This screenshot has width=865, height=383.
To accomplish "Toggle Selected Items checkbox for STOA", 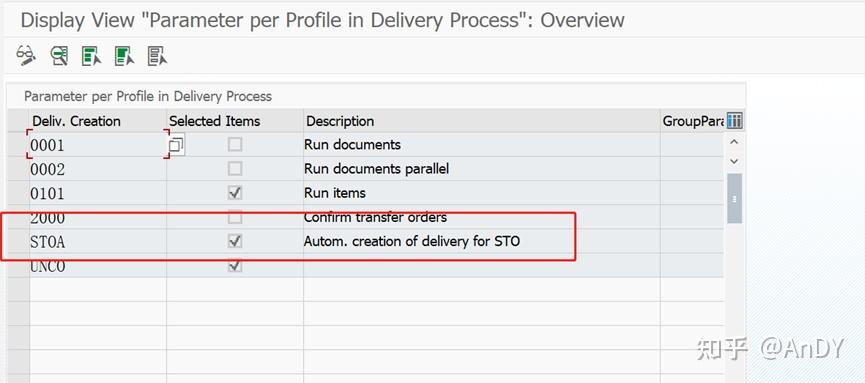I will pyautogui.click(x=235, y=241).
